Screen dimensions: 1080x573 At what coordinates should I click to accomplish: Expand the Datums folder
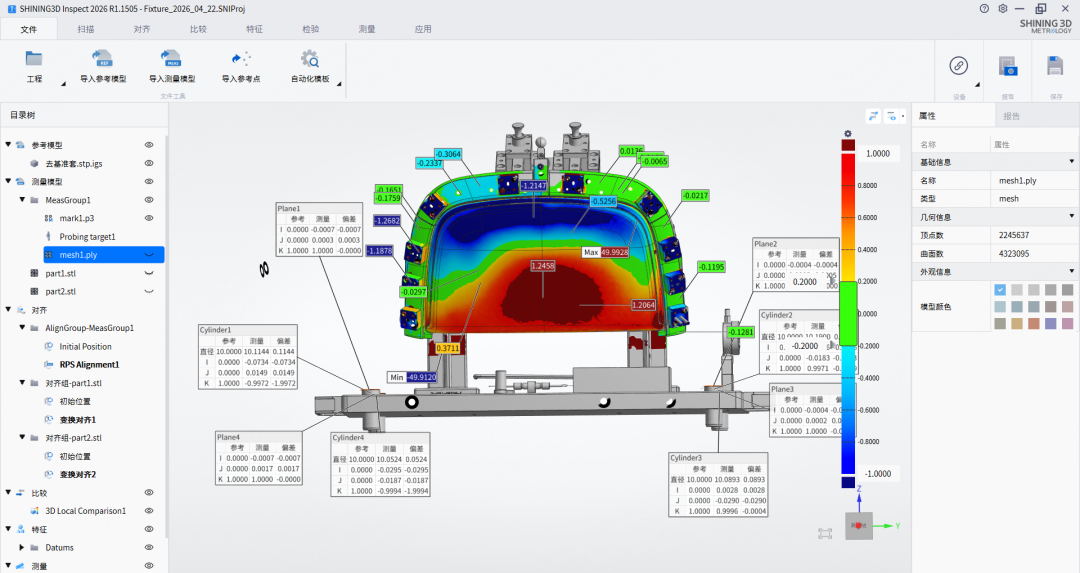pos(22,548)
